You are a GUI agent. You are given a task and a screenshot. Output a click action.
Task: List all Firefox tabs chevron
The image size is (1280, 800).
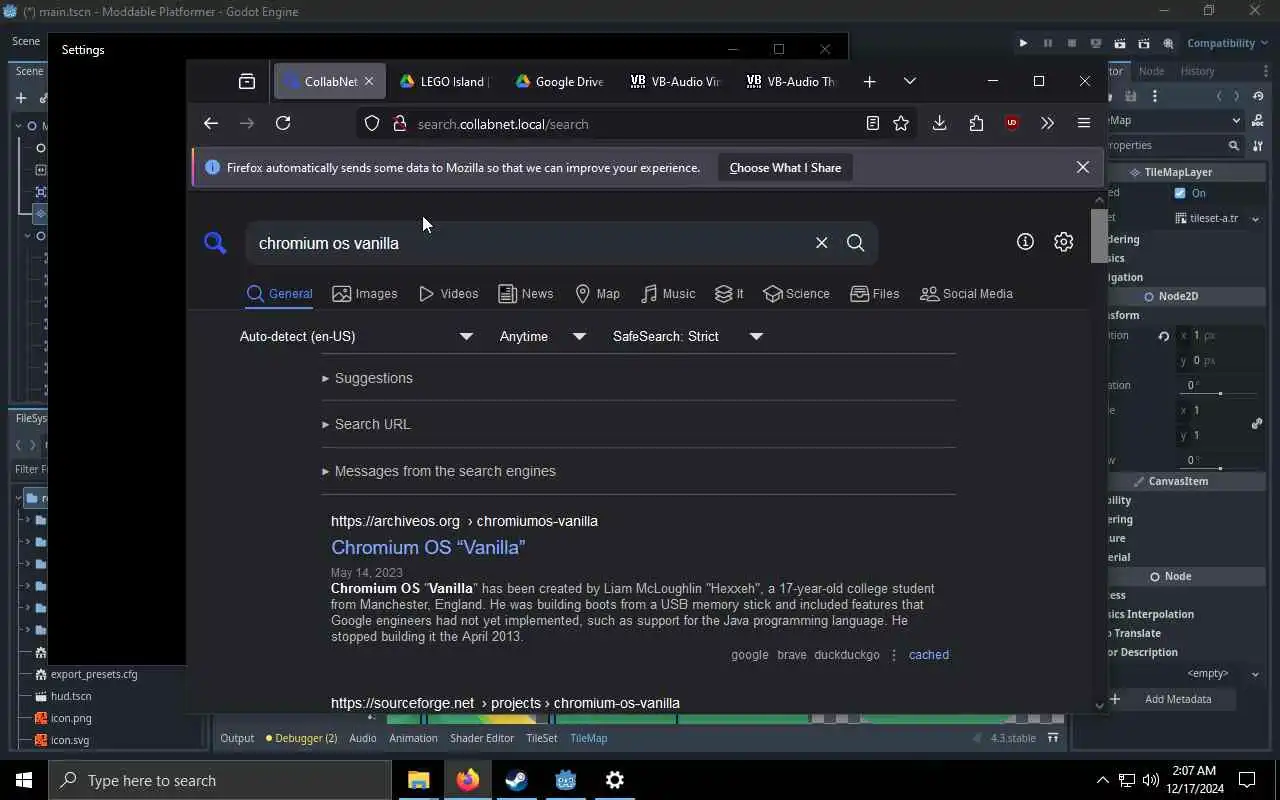pyautogui.click(x=909, y=81)
